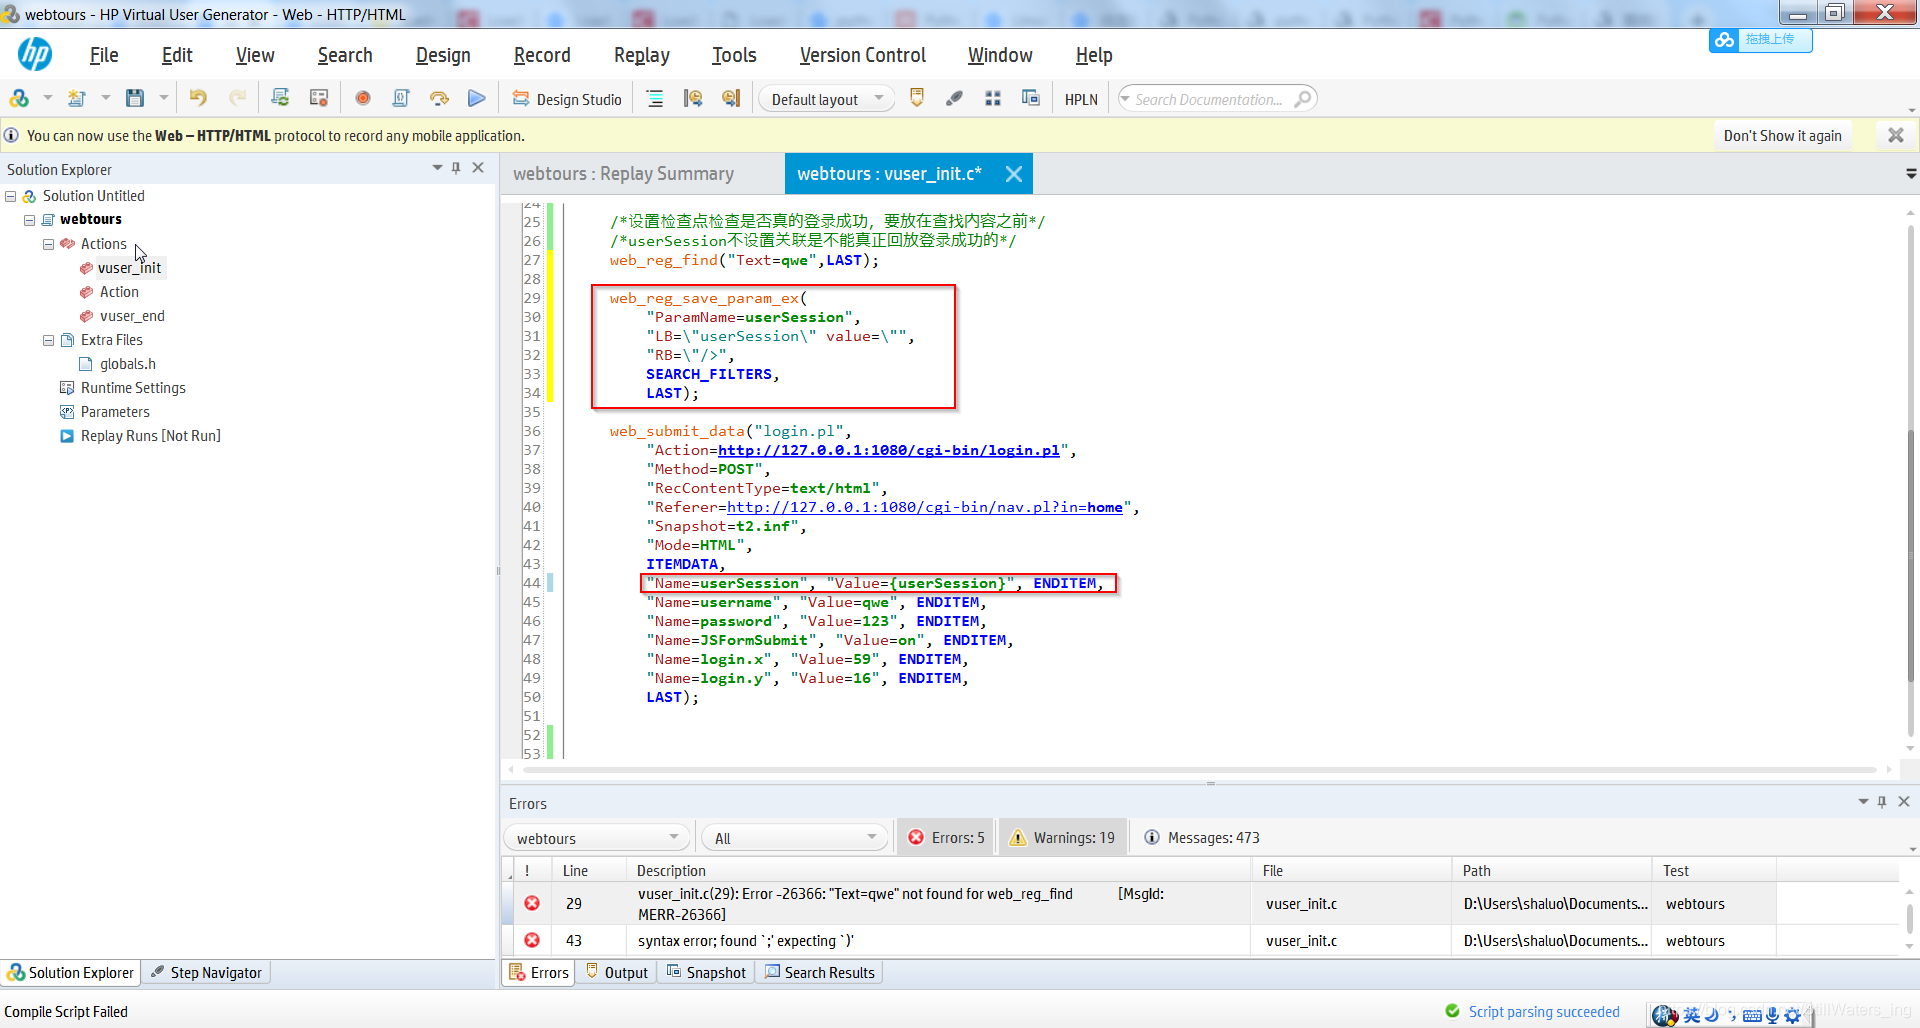Click the Add new script icon
The width and height of the screenshot is (1920, 1028).
77,98
